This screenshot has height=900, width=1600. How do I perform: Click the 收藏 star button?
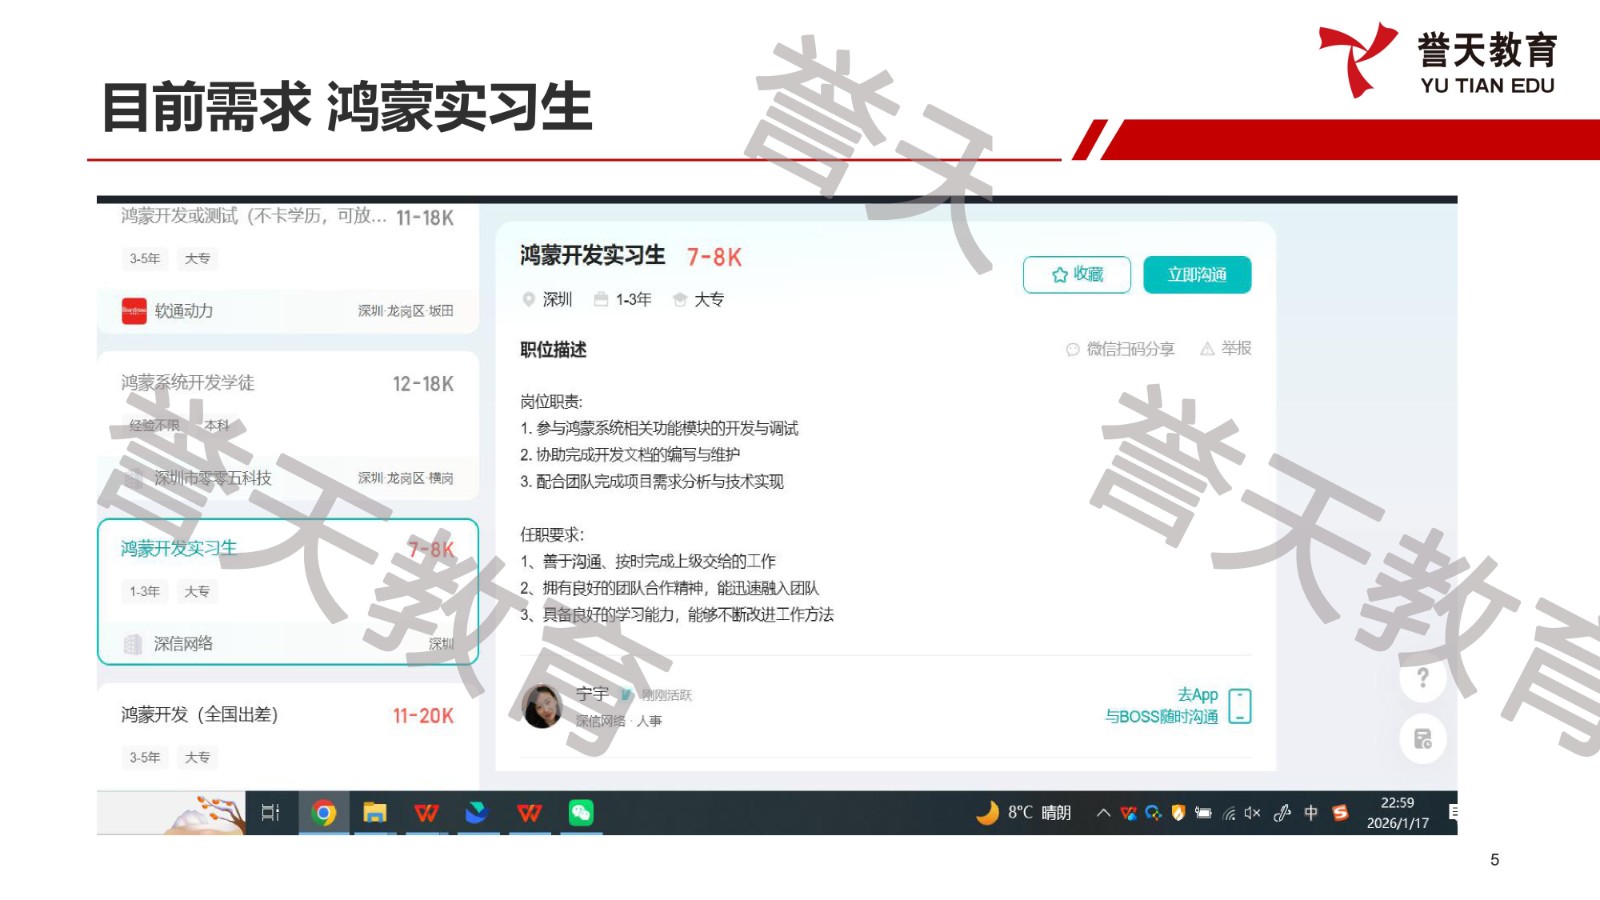point(1076,275)
